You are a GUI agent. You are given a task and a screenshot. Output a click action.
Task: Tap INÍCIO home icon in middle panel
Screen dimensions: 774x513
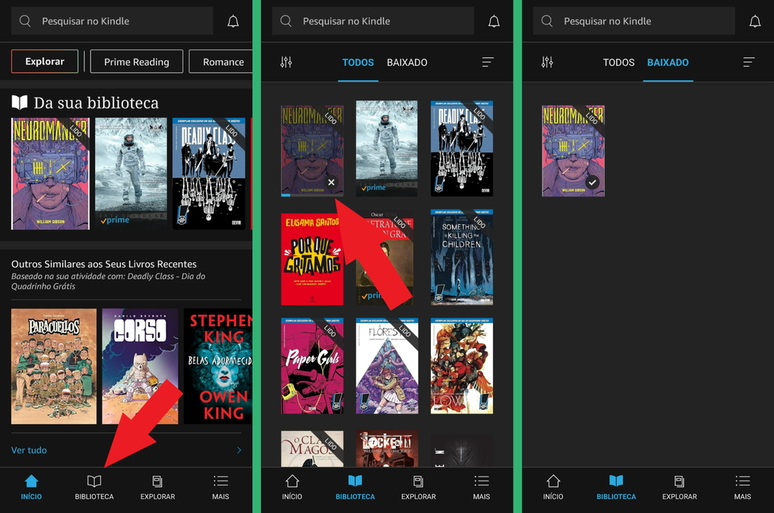(292, 487)
